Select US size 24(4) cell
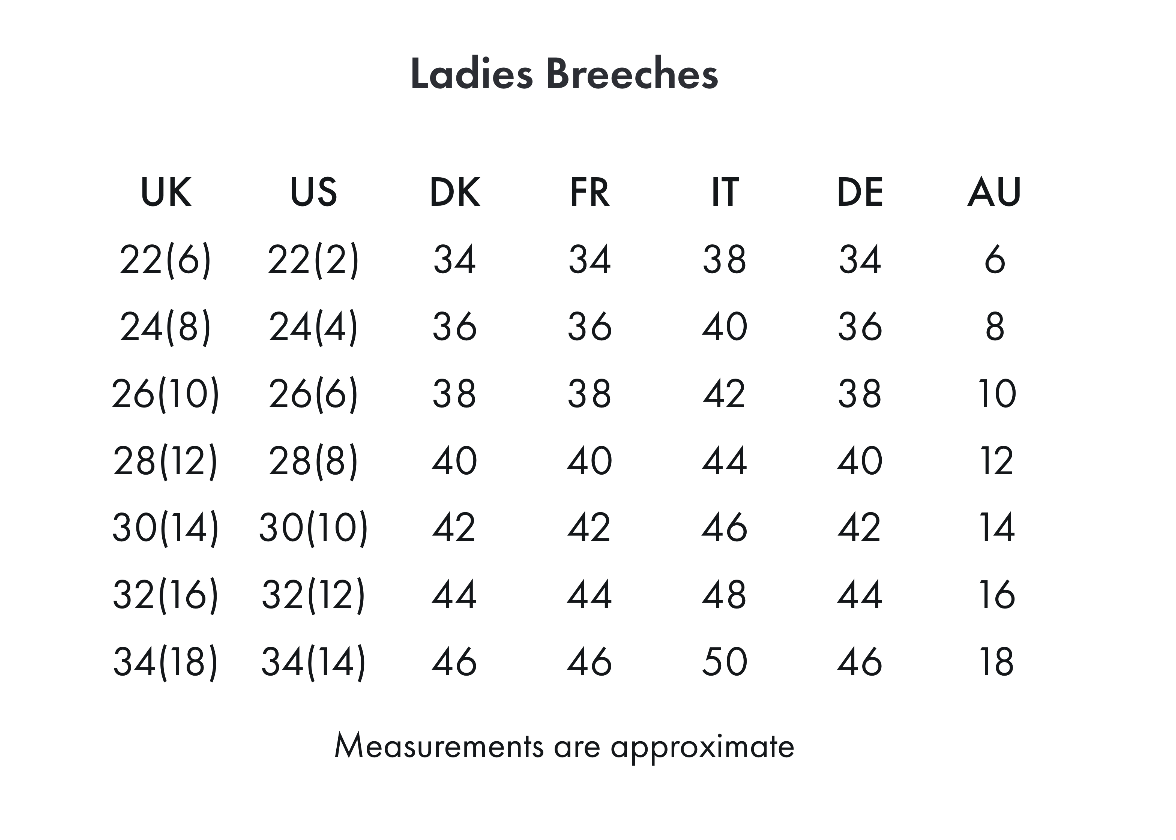Viewport: 1176px width, 840px height. point(313,327)
